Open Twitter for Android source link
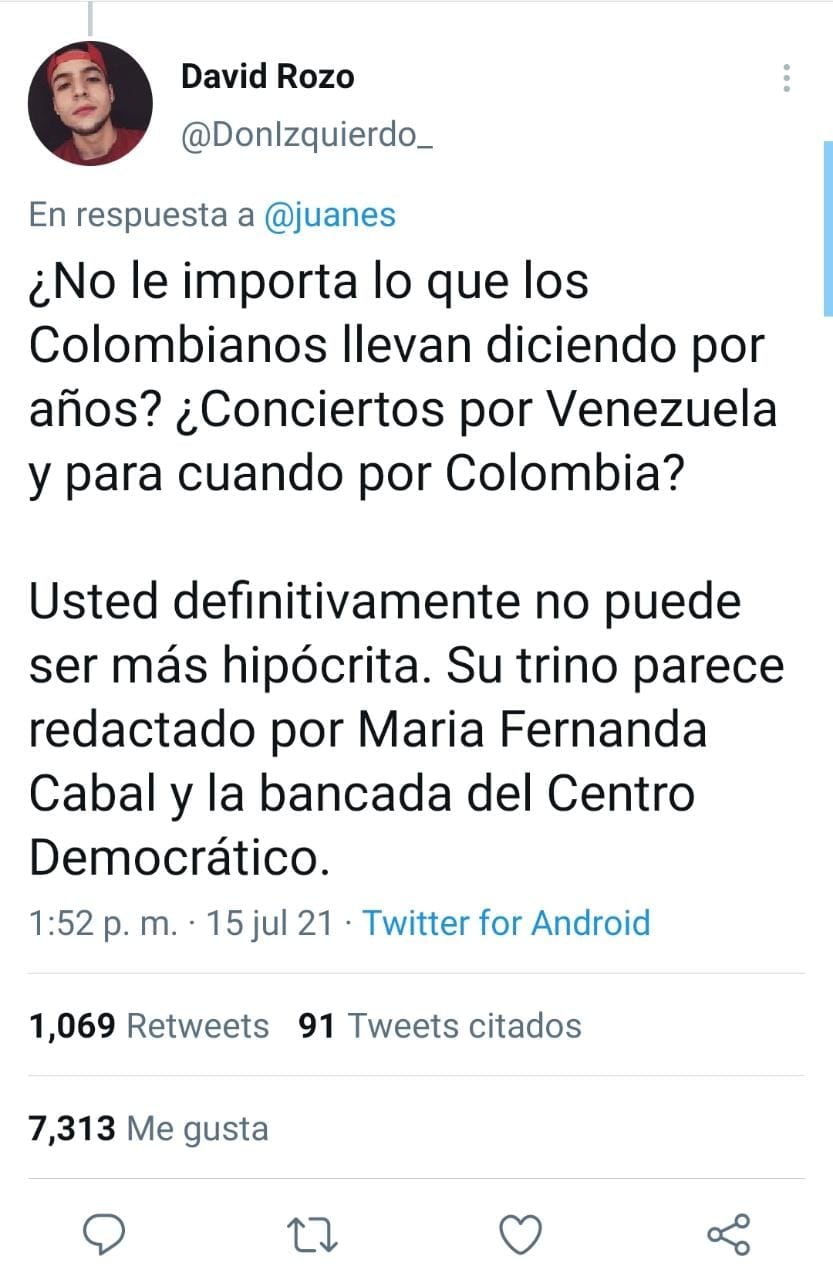 pyautogui.click(x=507, y=923)
